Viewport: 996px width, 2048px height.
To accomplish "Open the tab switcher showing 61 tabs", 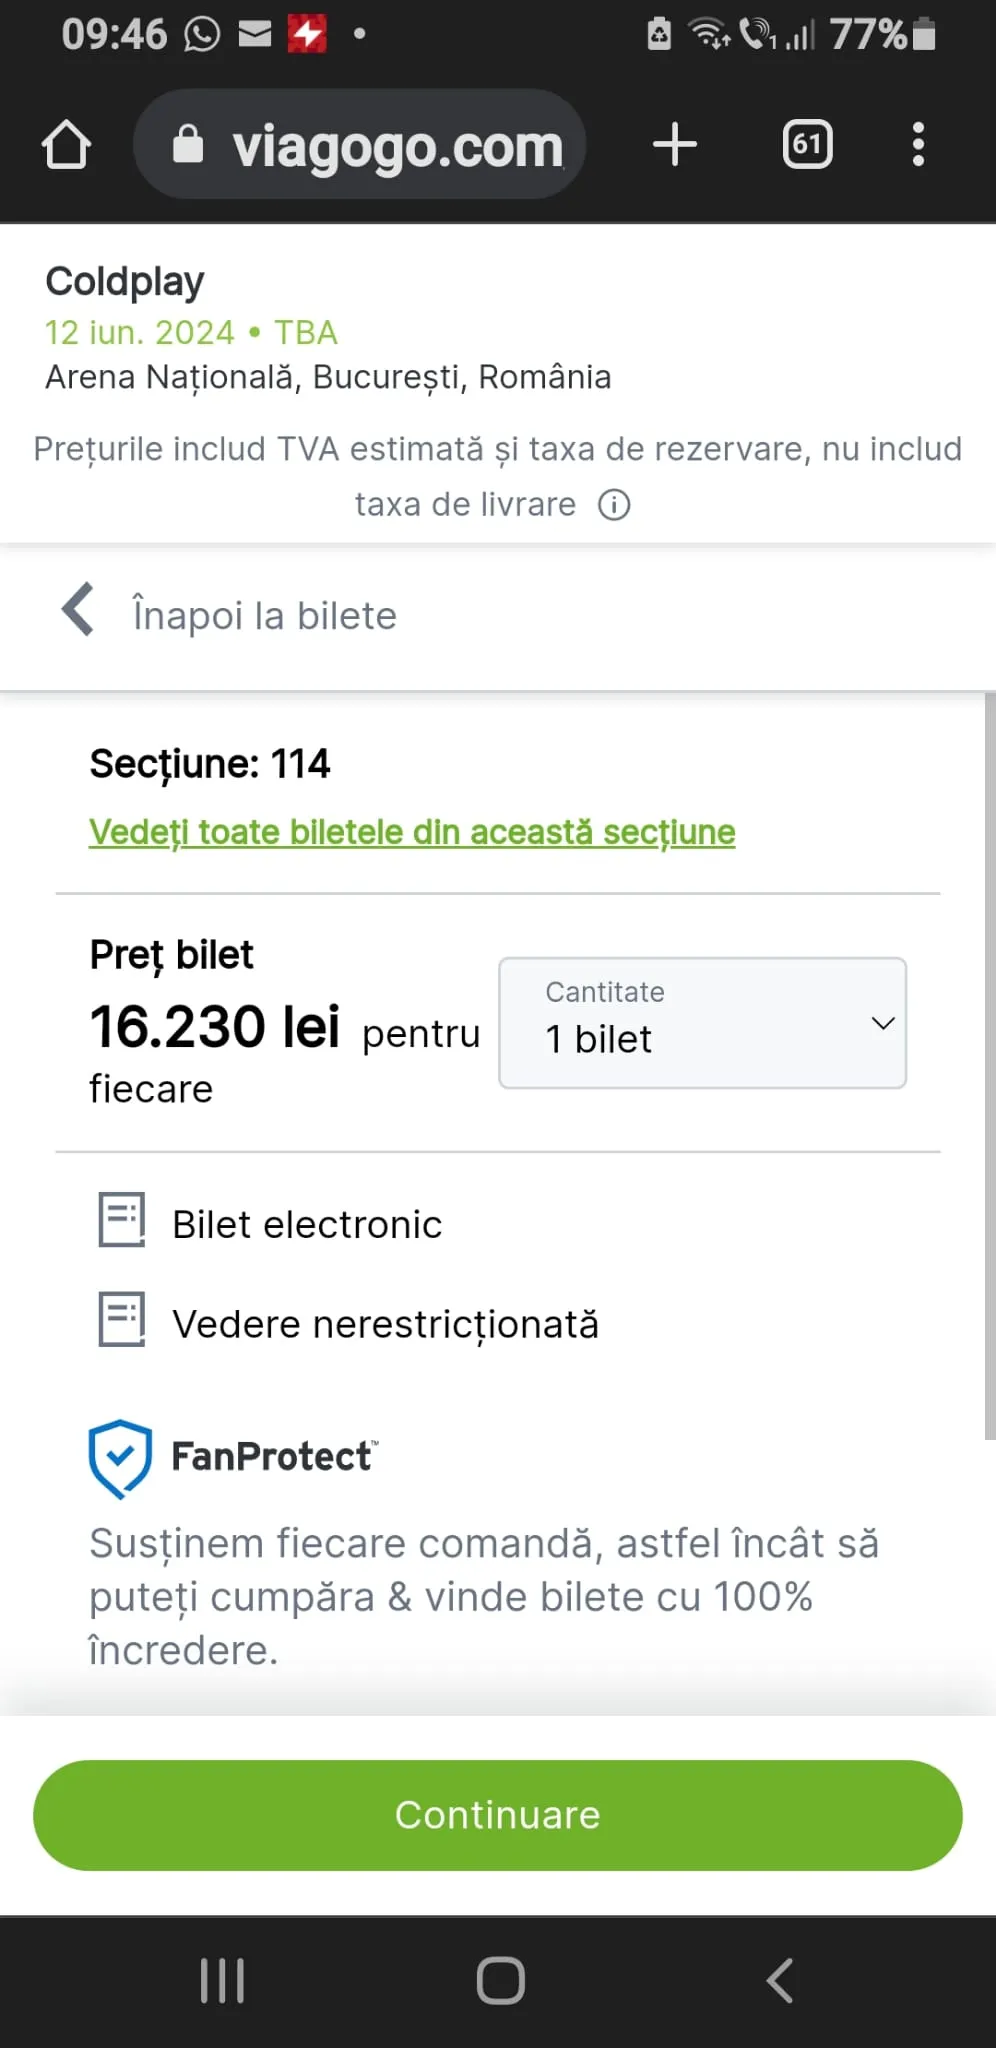I will [807, 144].
